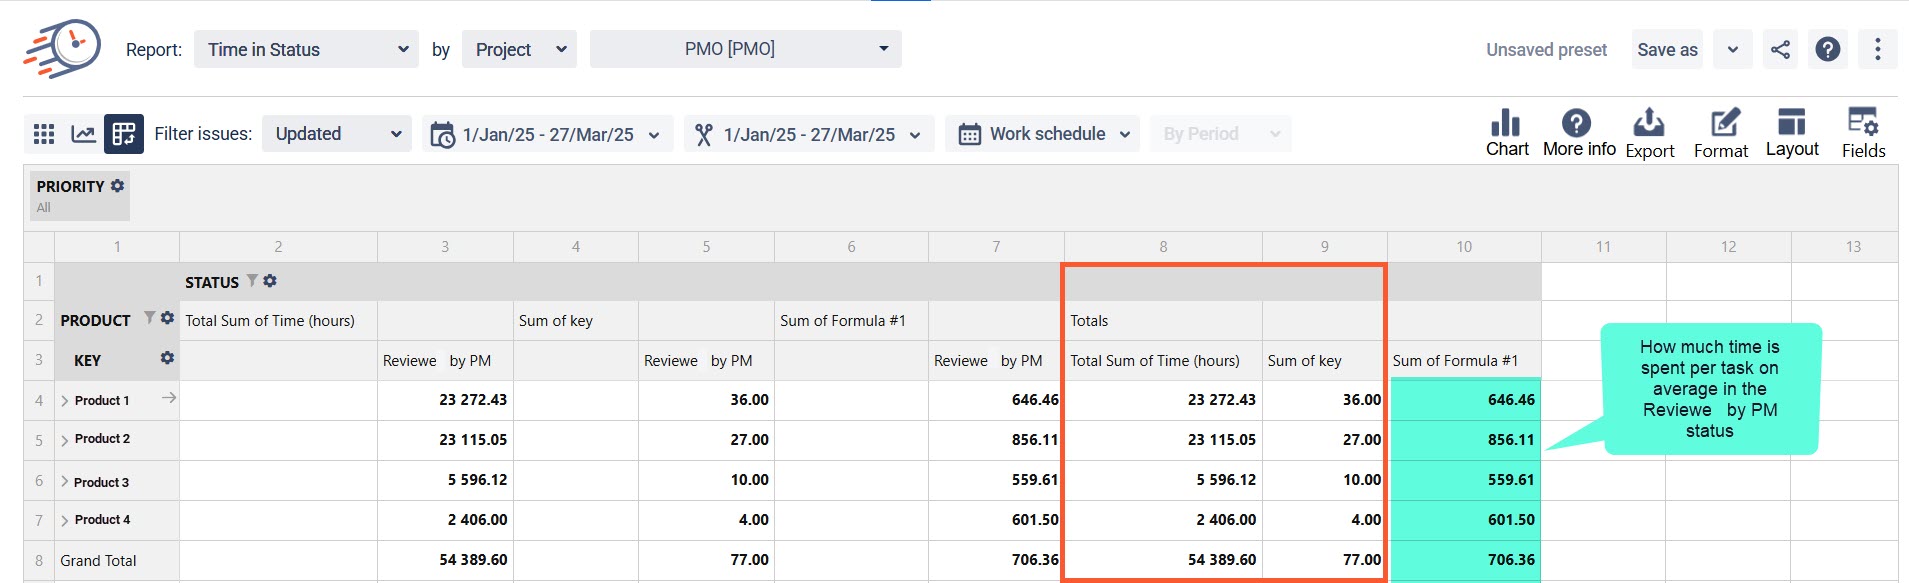The image size is (1909, 583).
Task: Open the KEY field gear settings
Action: pyautogui.click(x=167, y=358)
